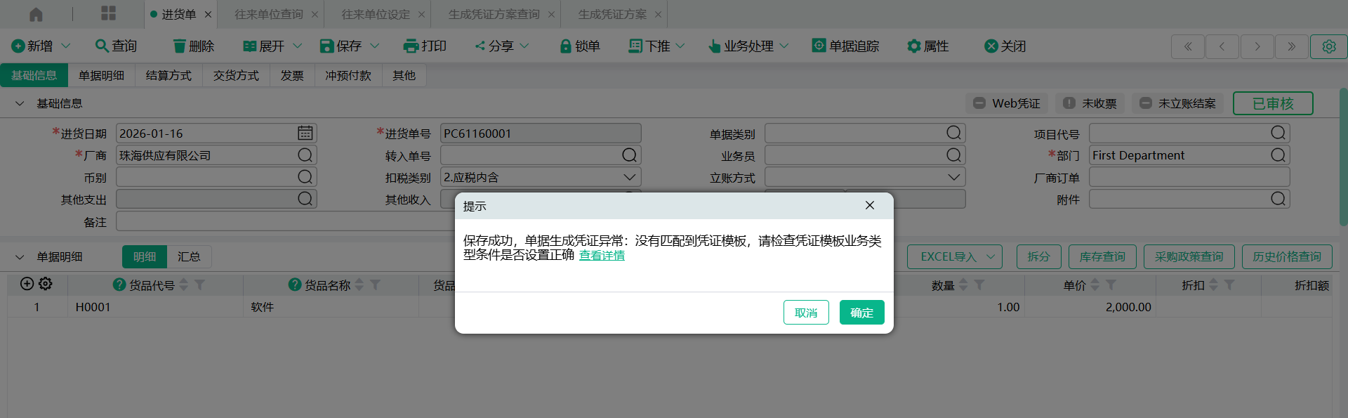Click the search icon in 厂商 field
This screenshot has width=1348, height=418.
305,155
